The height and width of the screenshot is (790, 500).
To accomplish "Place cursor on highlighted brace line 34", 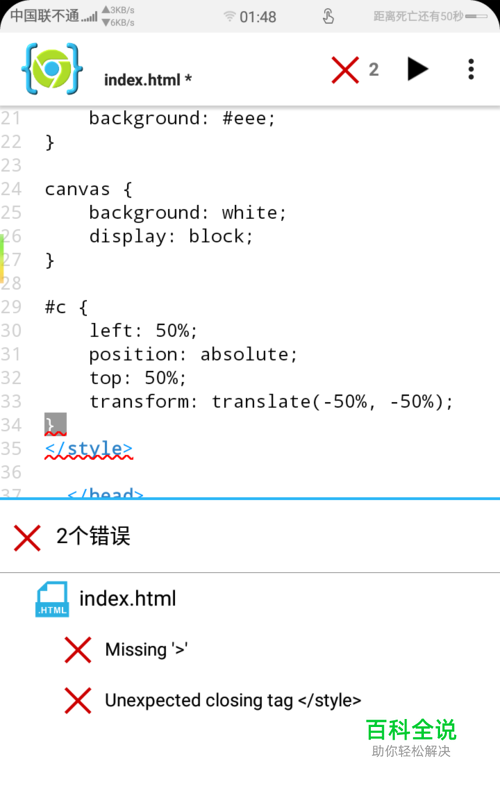I will coord(55,424).
